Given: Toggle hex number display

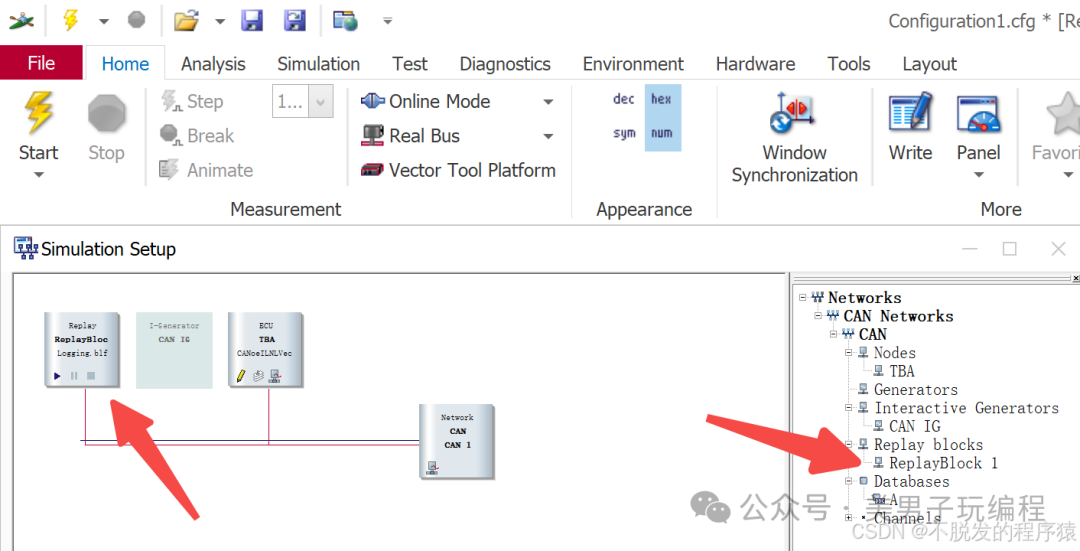Looking at the screenshot, I should 662,99.
